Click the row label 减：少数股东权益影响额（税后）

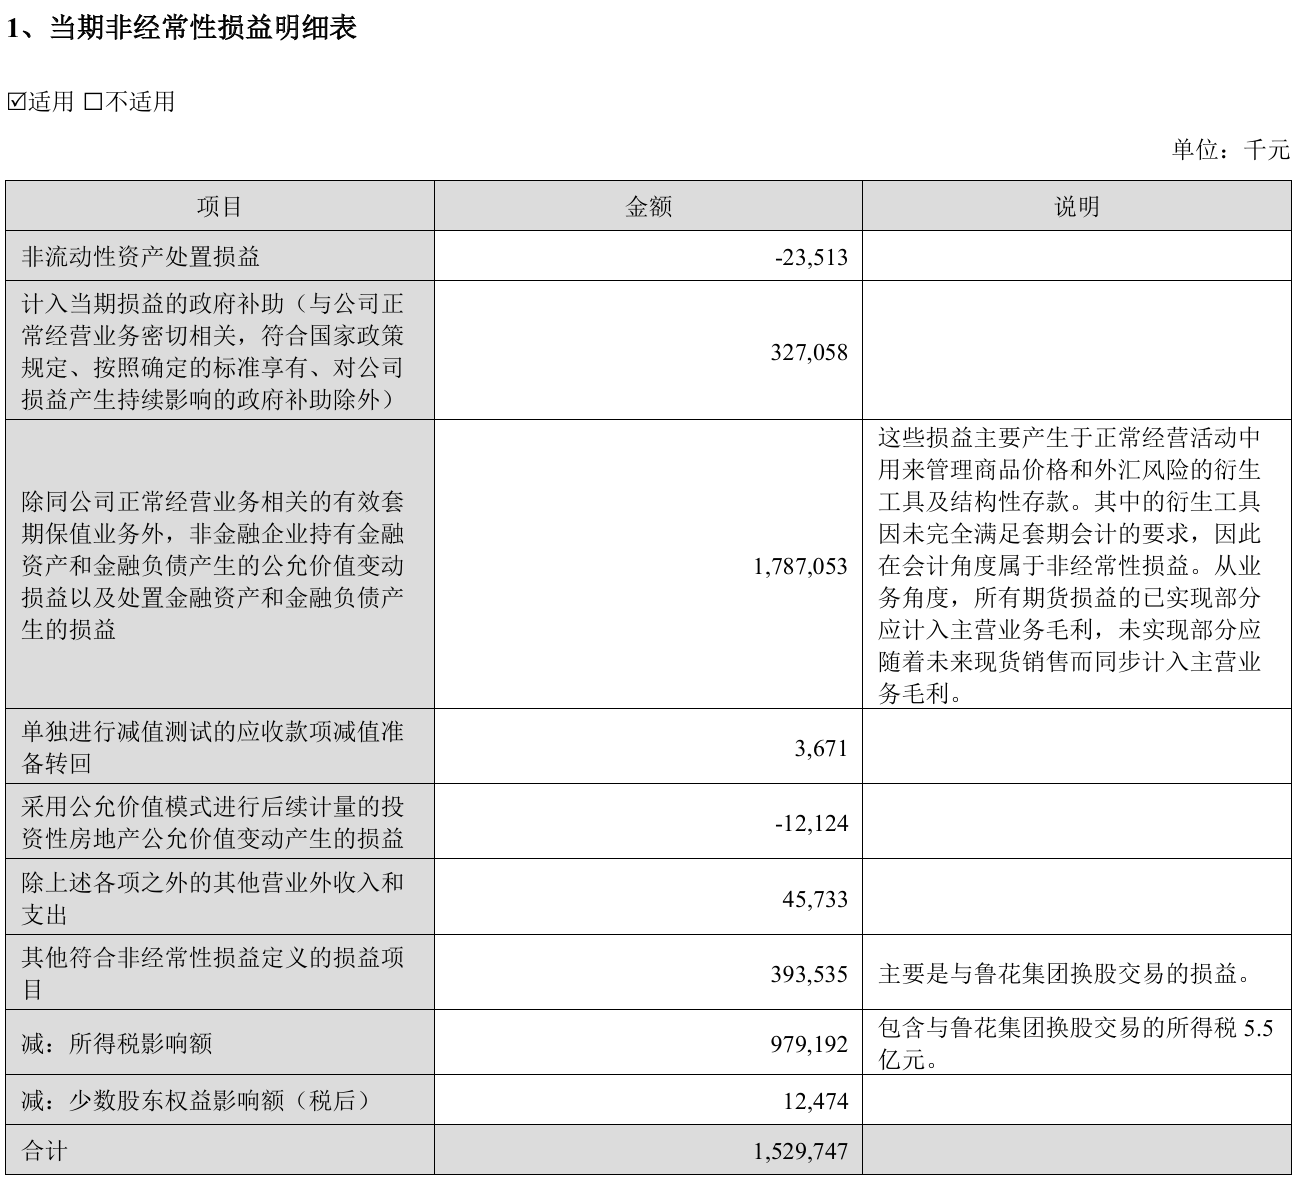click(200, 1100)
